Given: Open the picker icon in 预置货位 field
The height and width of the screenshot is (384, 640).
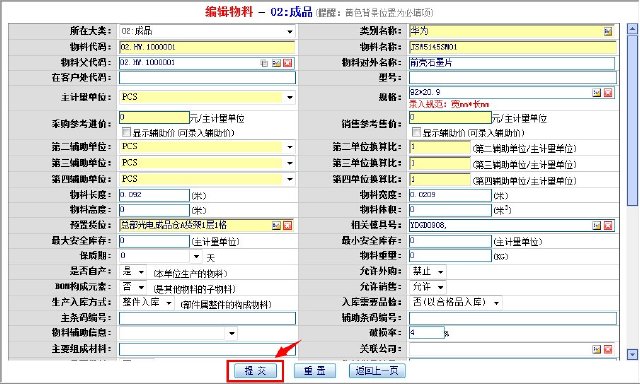Looking at the screenshot, I should click(276, 225).
